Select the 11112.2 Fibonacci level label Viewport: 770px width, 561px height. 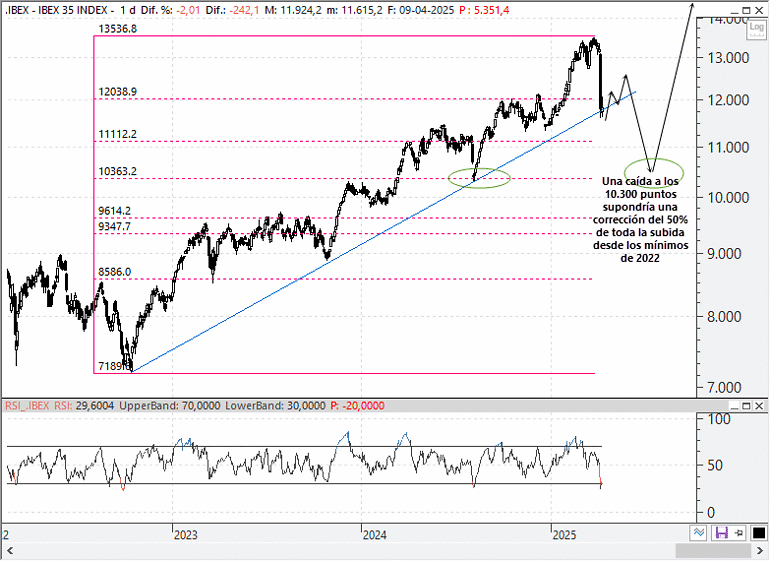coord(118,135)
